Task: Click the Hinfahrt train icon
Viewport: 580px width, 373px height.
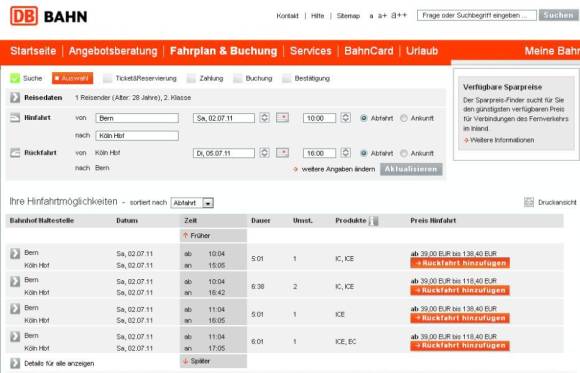Action: coord(15,118)
